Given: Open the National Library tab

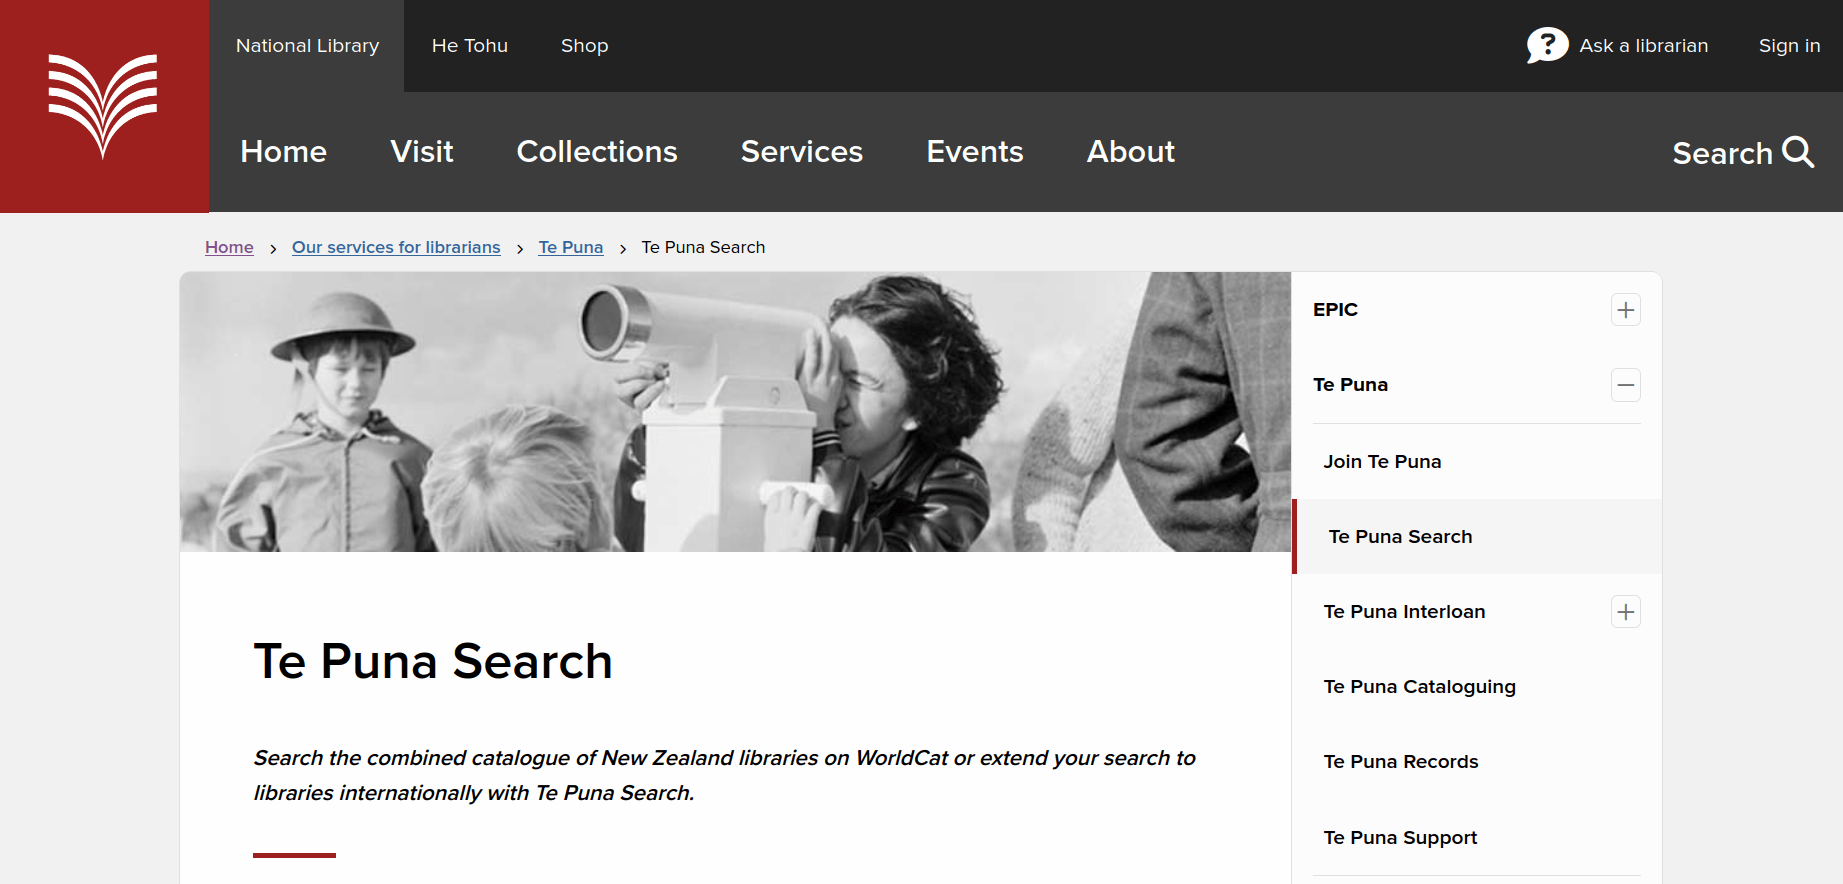Looking at the screenshot, I should pyautogui.click(x=307, y=46).
